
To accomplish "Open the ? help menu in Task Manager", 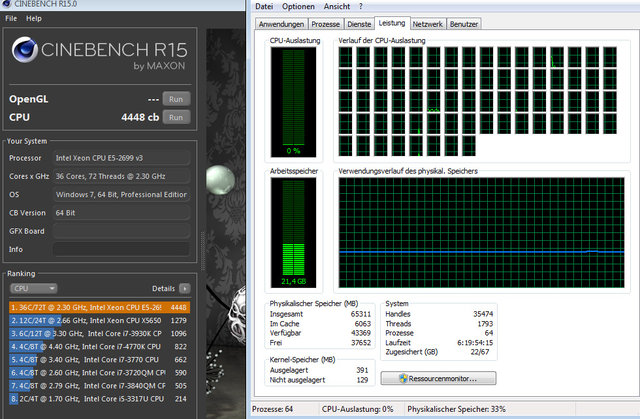I will (360, 7).
